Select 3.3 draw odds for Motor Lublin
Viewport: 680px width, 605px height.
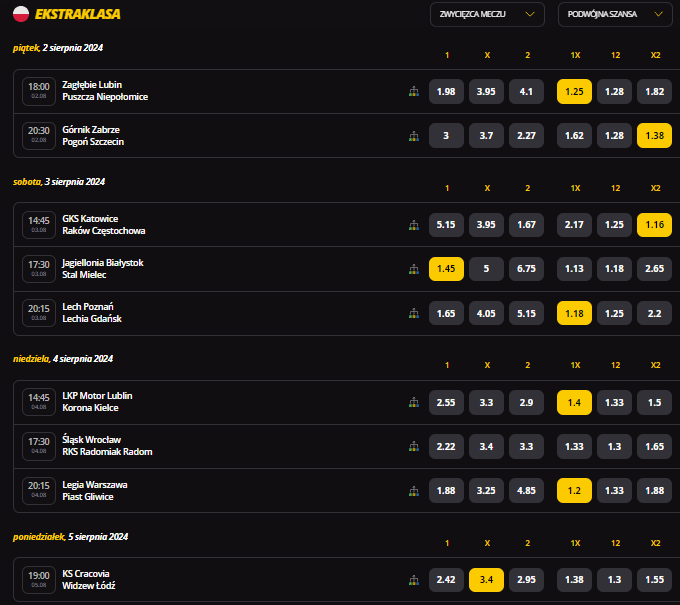486,402
